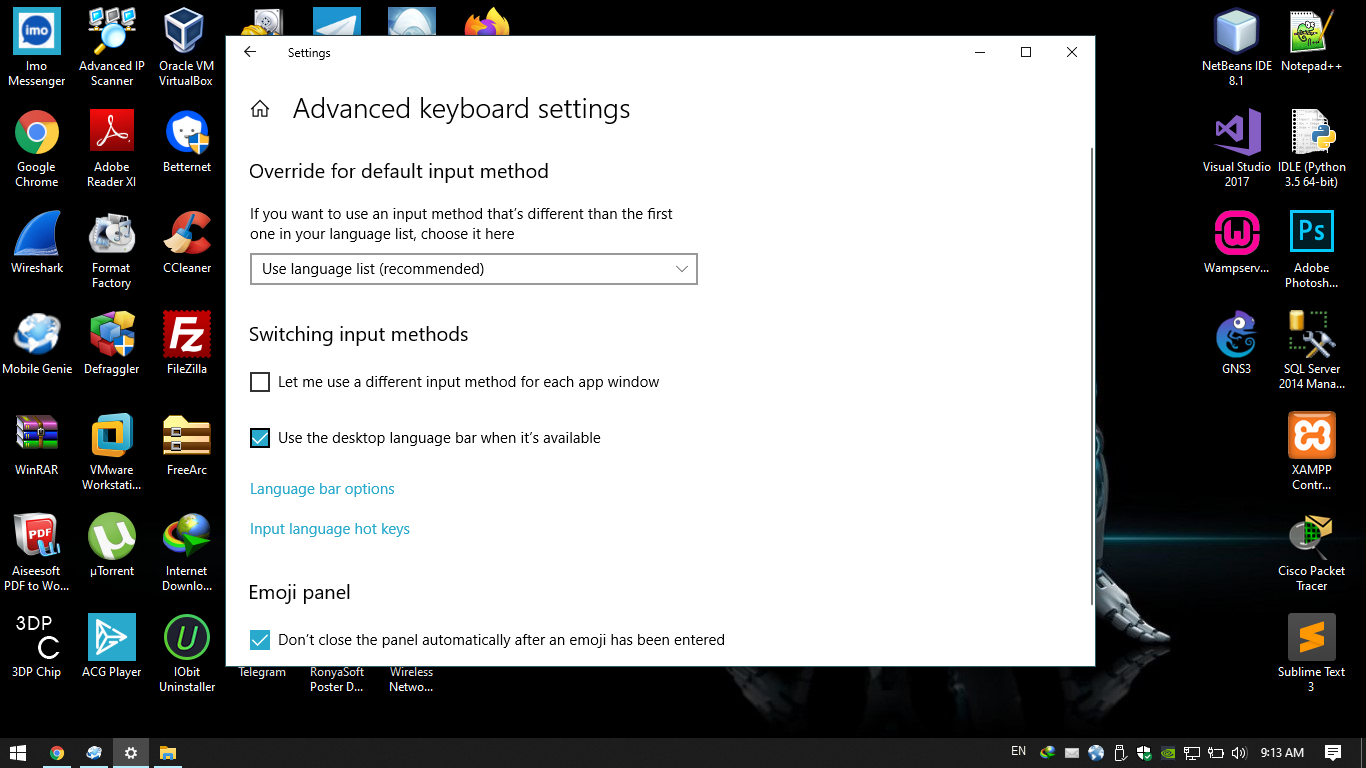
Task: Open the EN language indicator menu
Action: pos(1018,751)
